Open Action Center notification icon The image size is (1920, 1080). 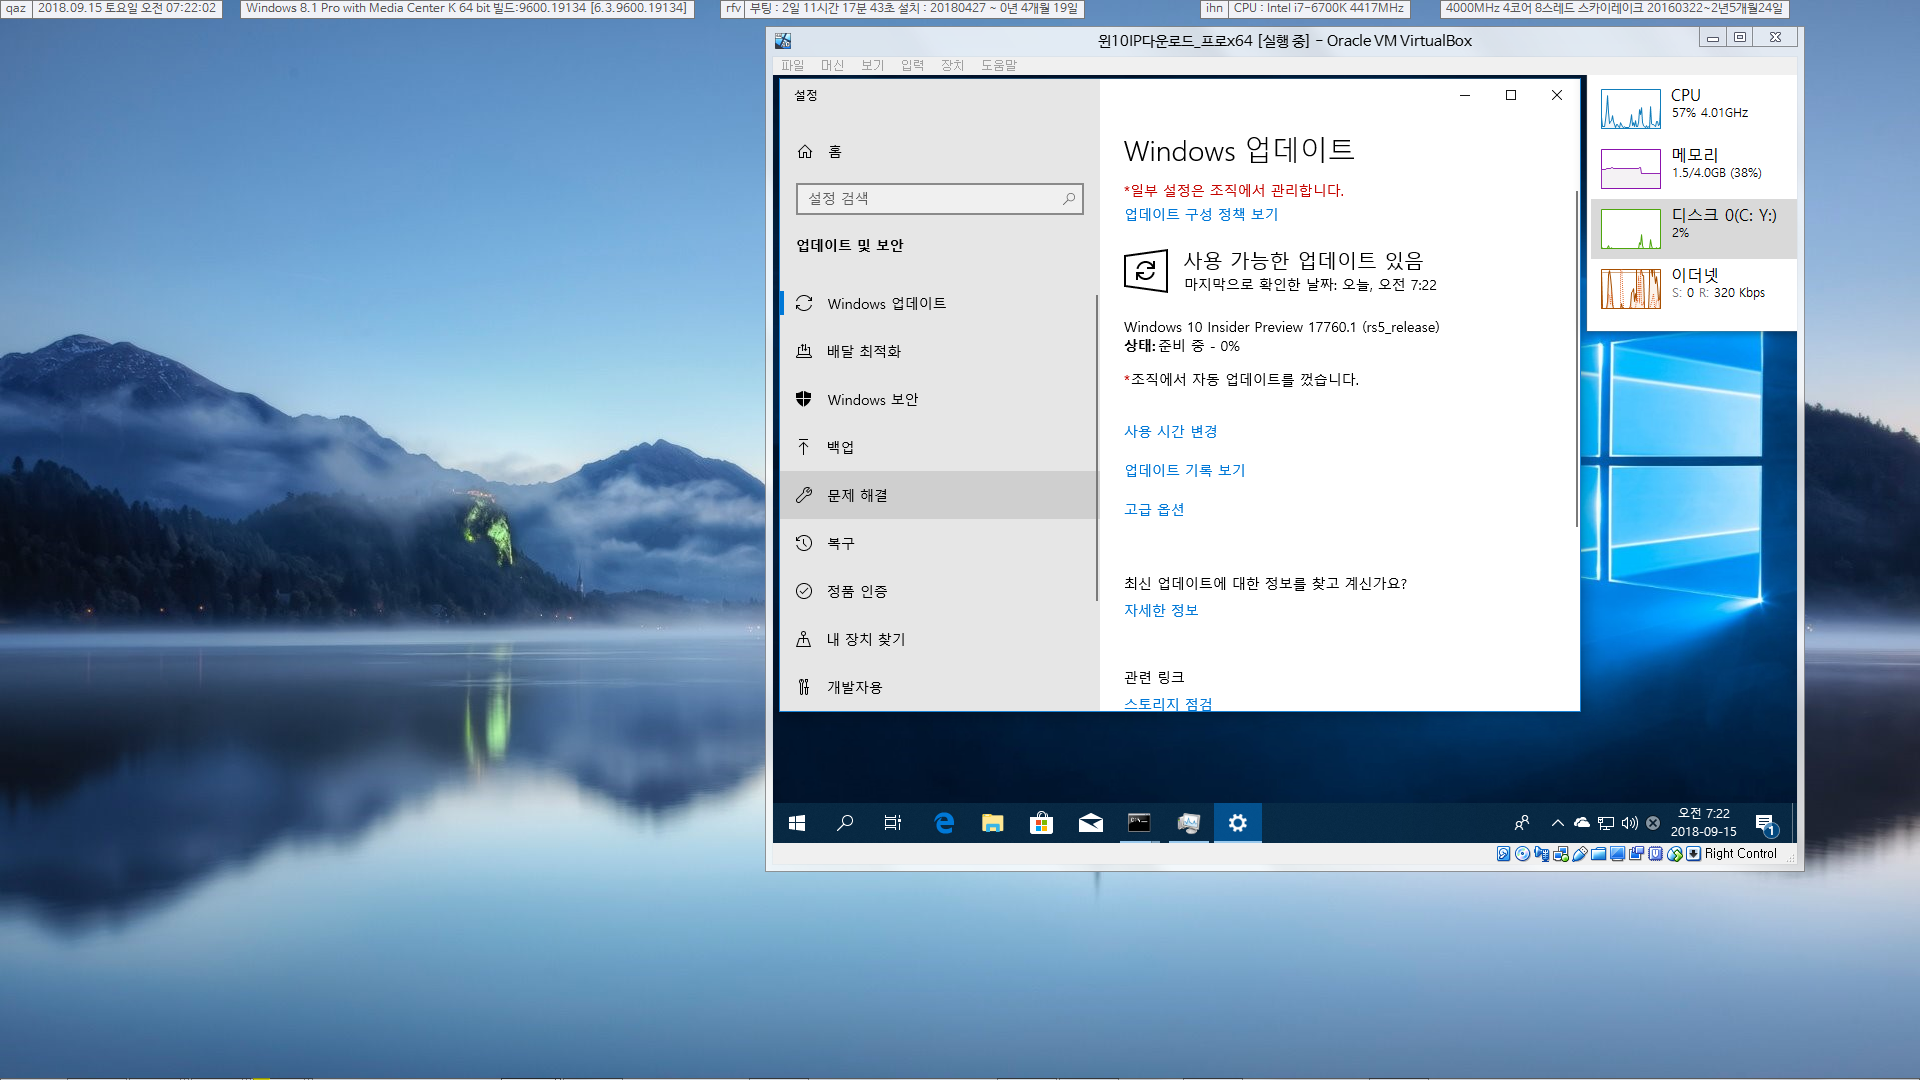click(x=1766, y=823)
